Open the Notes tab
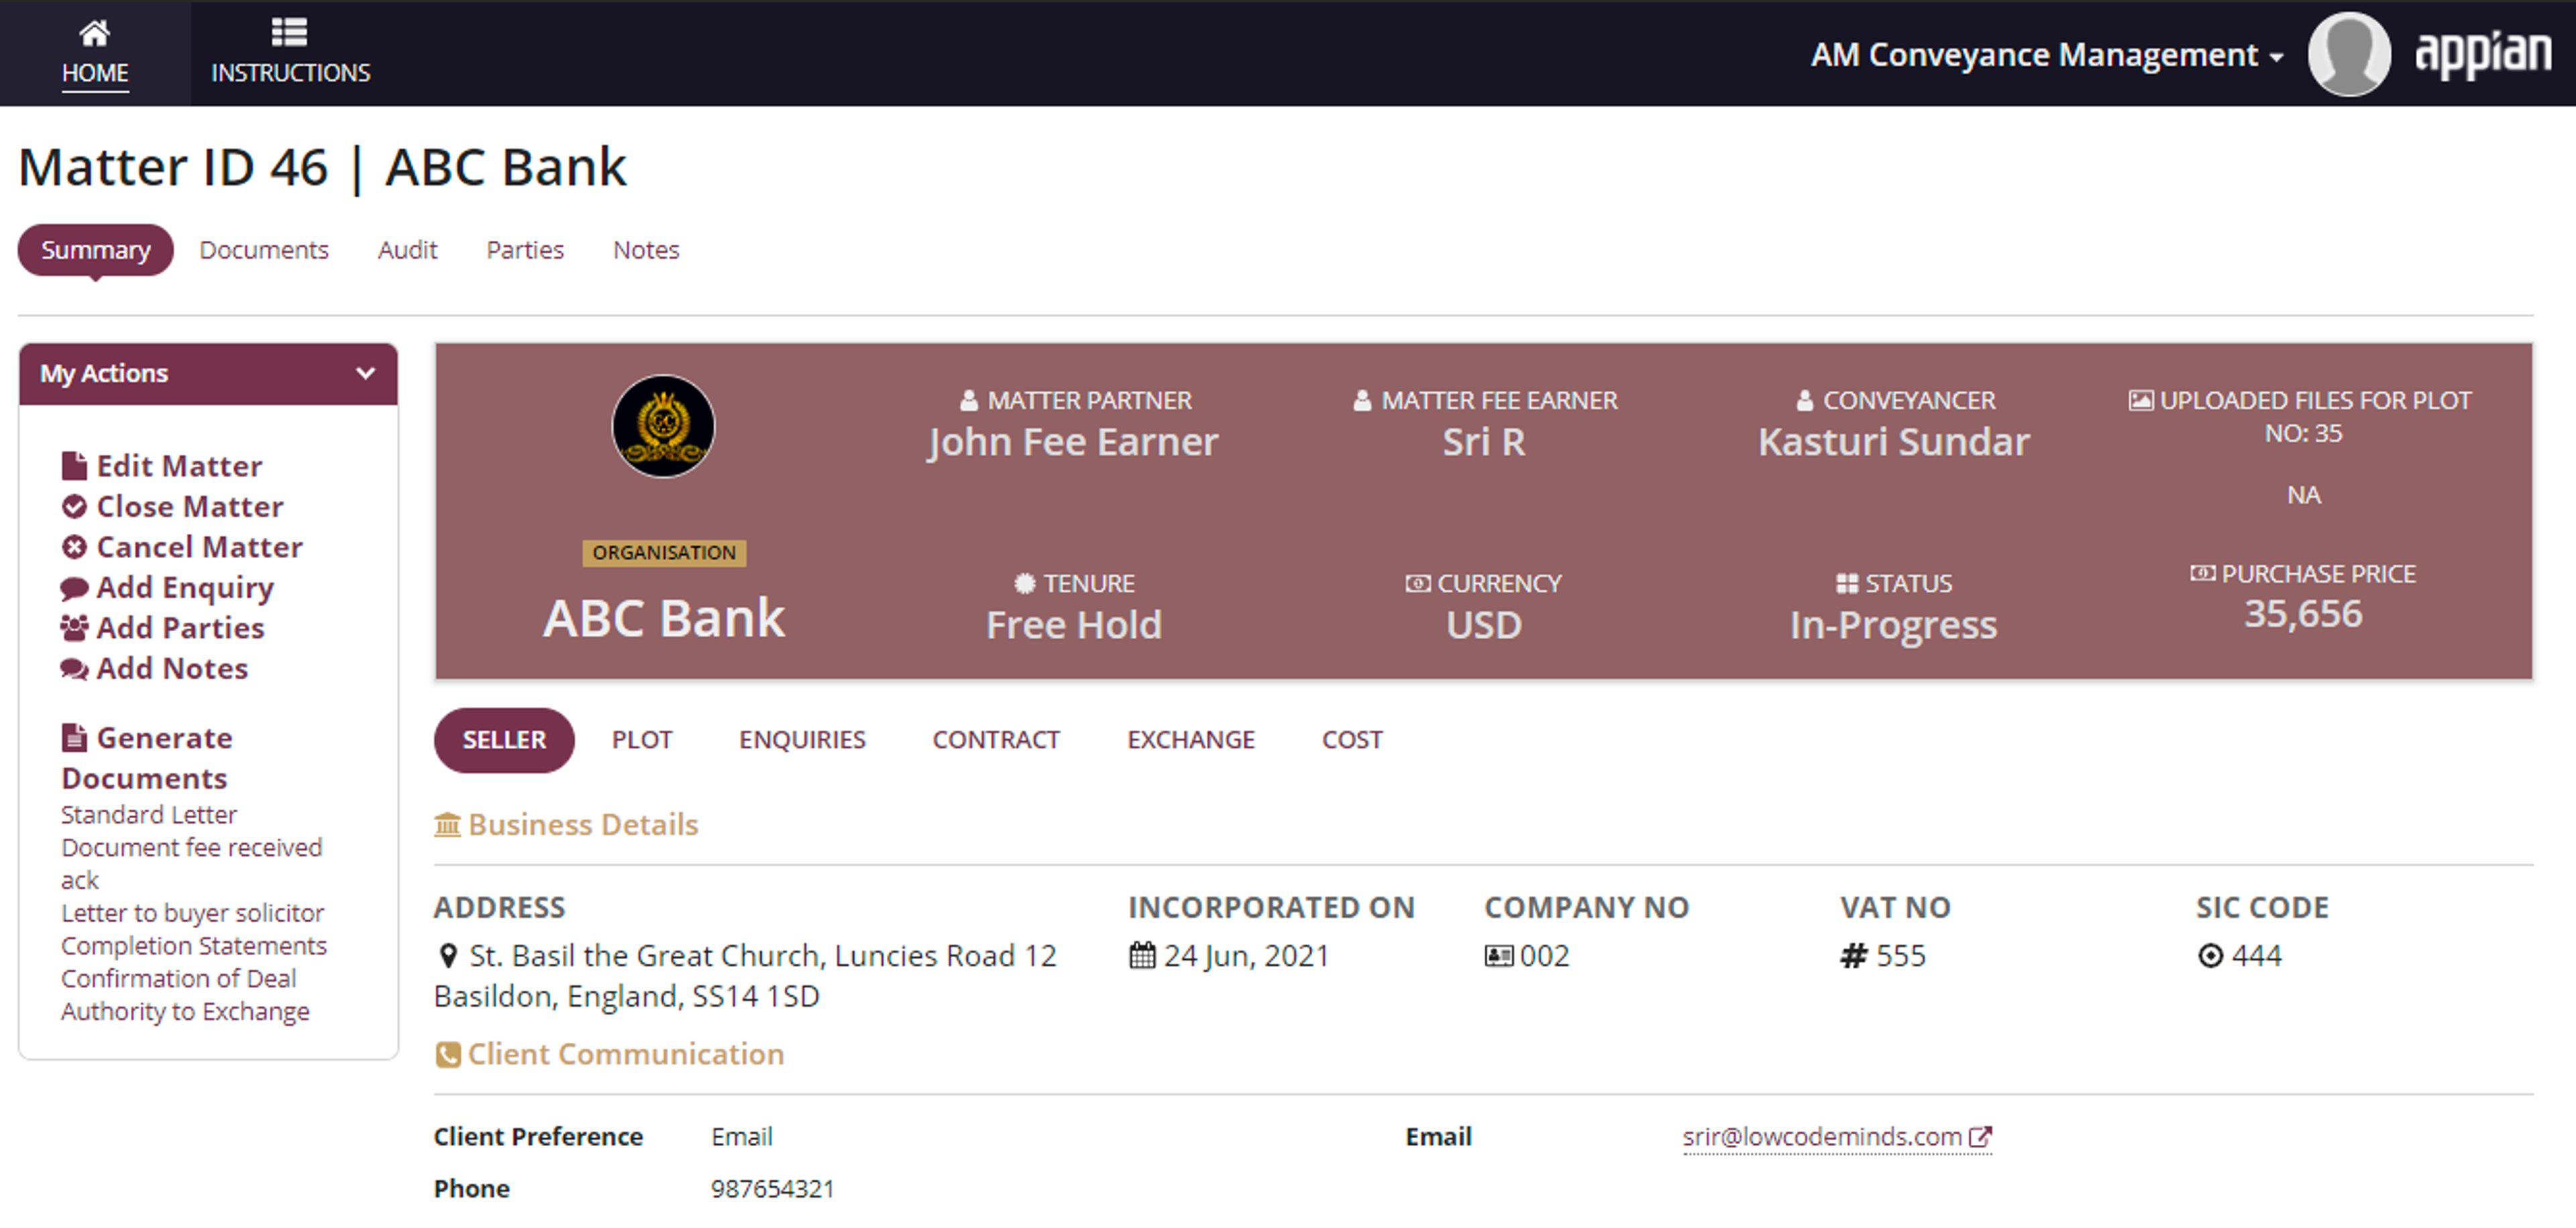 (x=646, y=250)
